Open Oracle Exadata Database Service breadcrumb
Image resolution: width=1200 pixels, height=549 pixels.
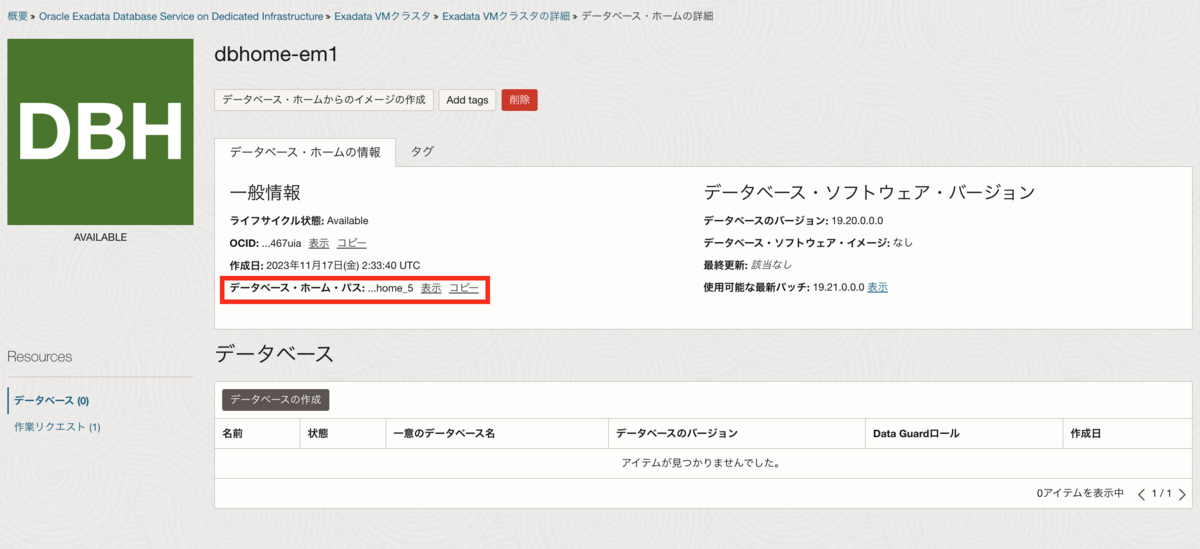[181, 17]
